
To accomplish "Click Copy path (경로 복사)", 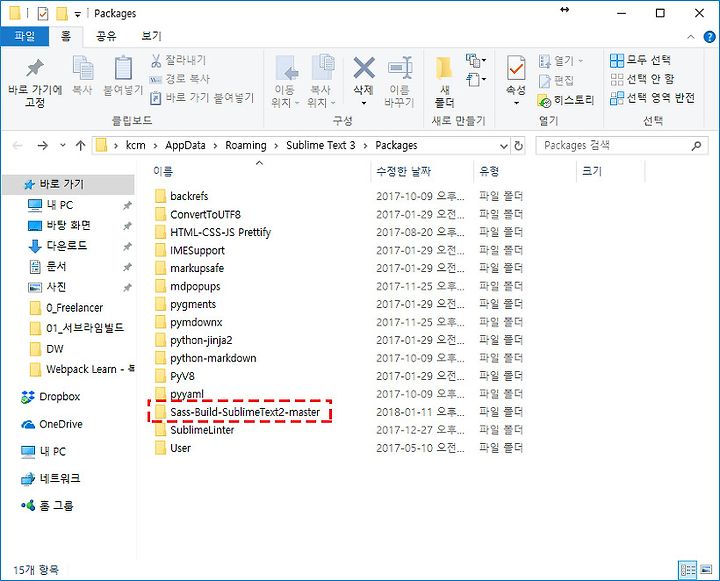I will tap(180, 79).
